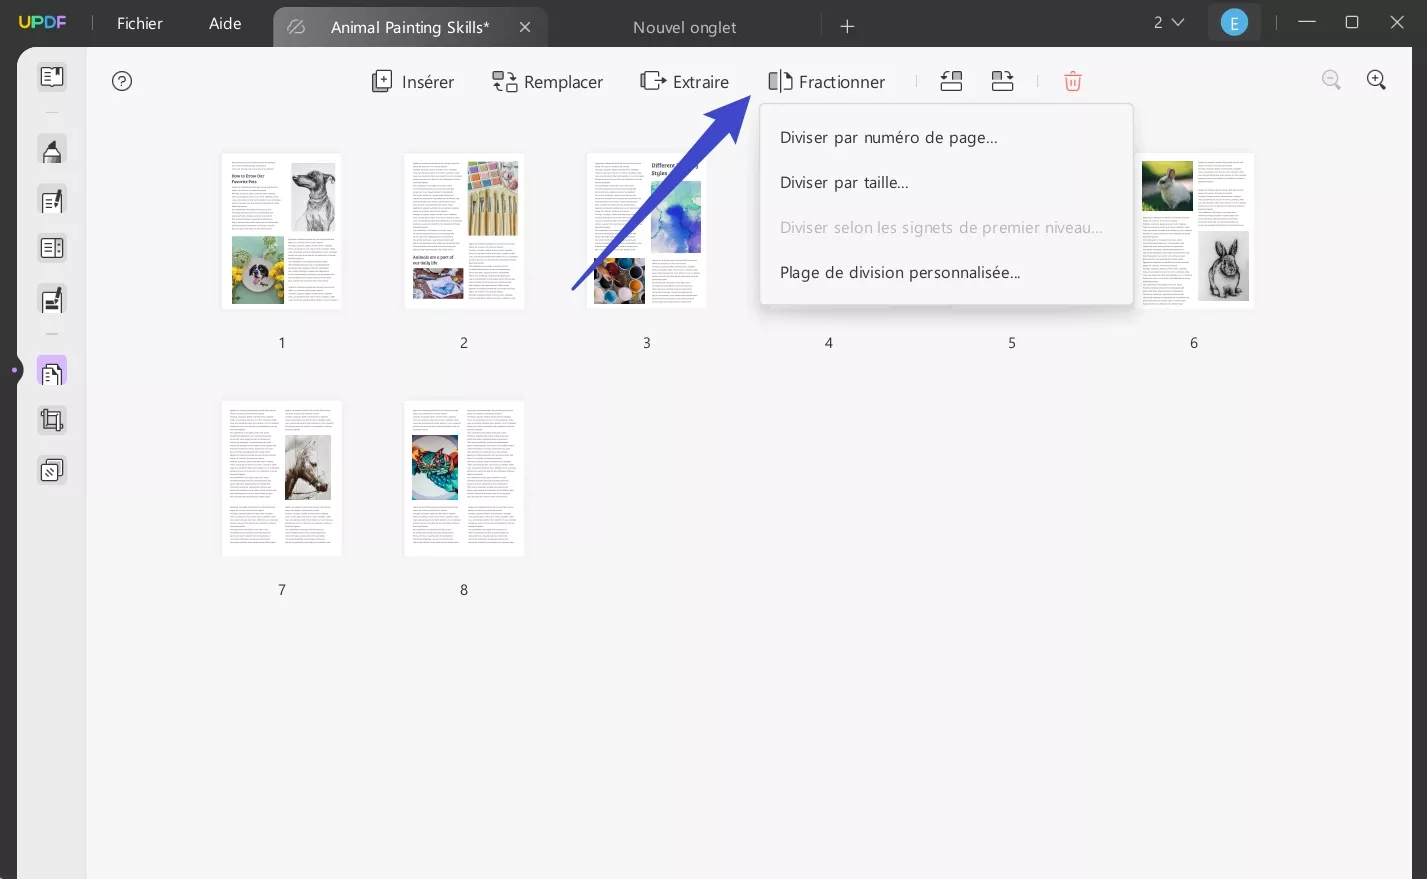Open the Fichier menu
Screen dimensions: 1427x879
[139, 23]
